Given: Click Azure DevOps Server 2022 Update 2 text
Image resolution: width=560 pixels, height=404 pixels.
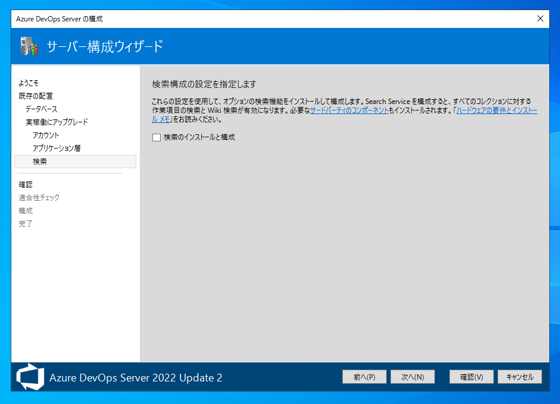Looking at the screenshot, I should (x=136, y=378).
